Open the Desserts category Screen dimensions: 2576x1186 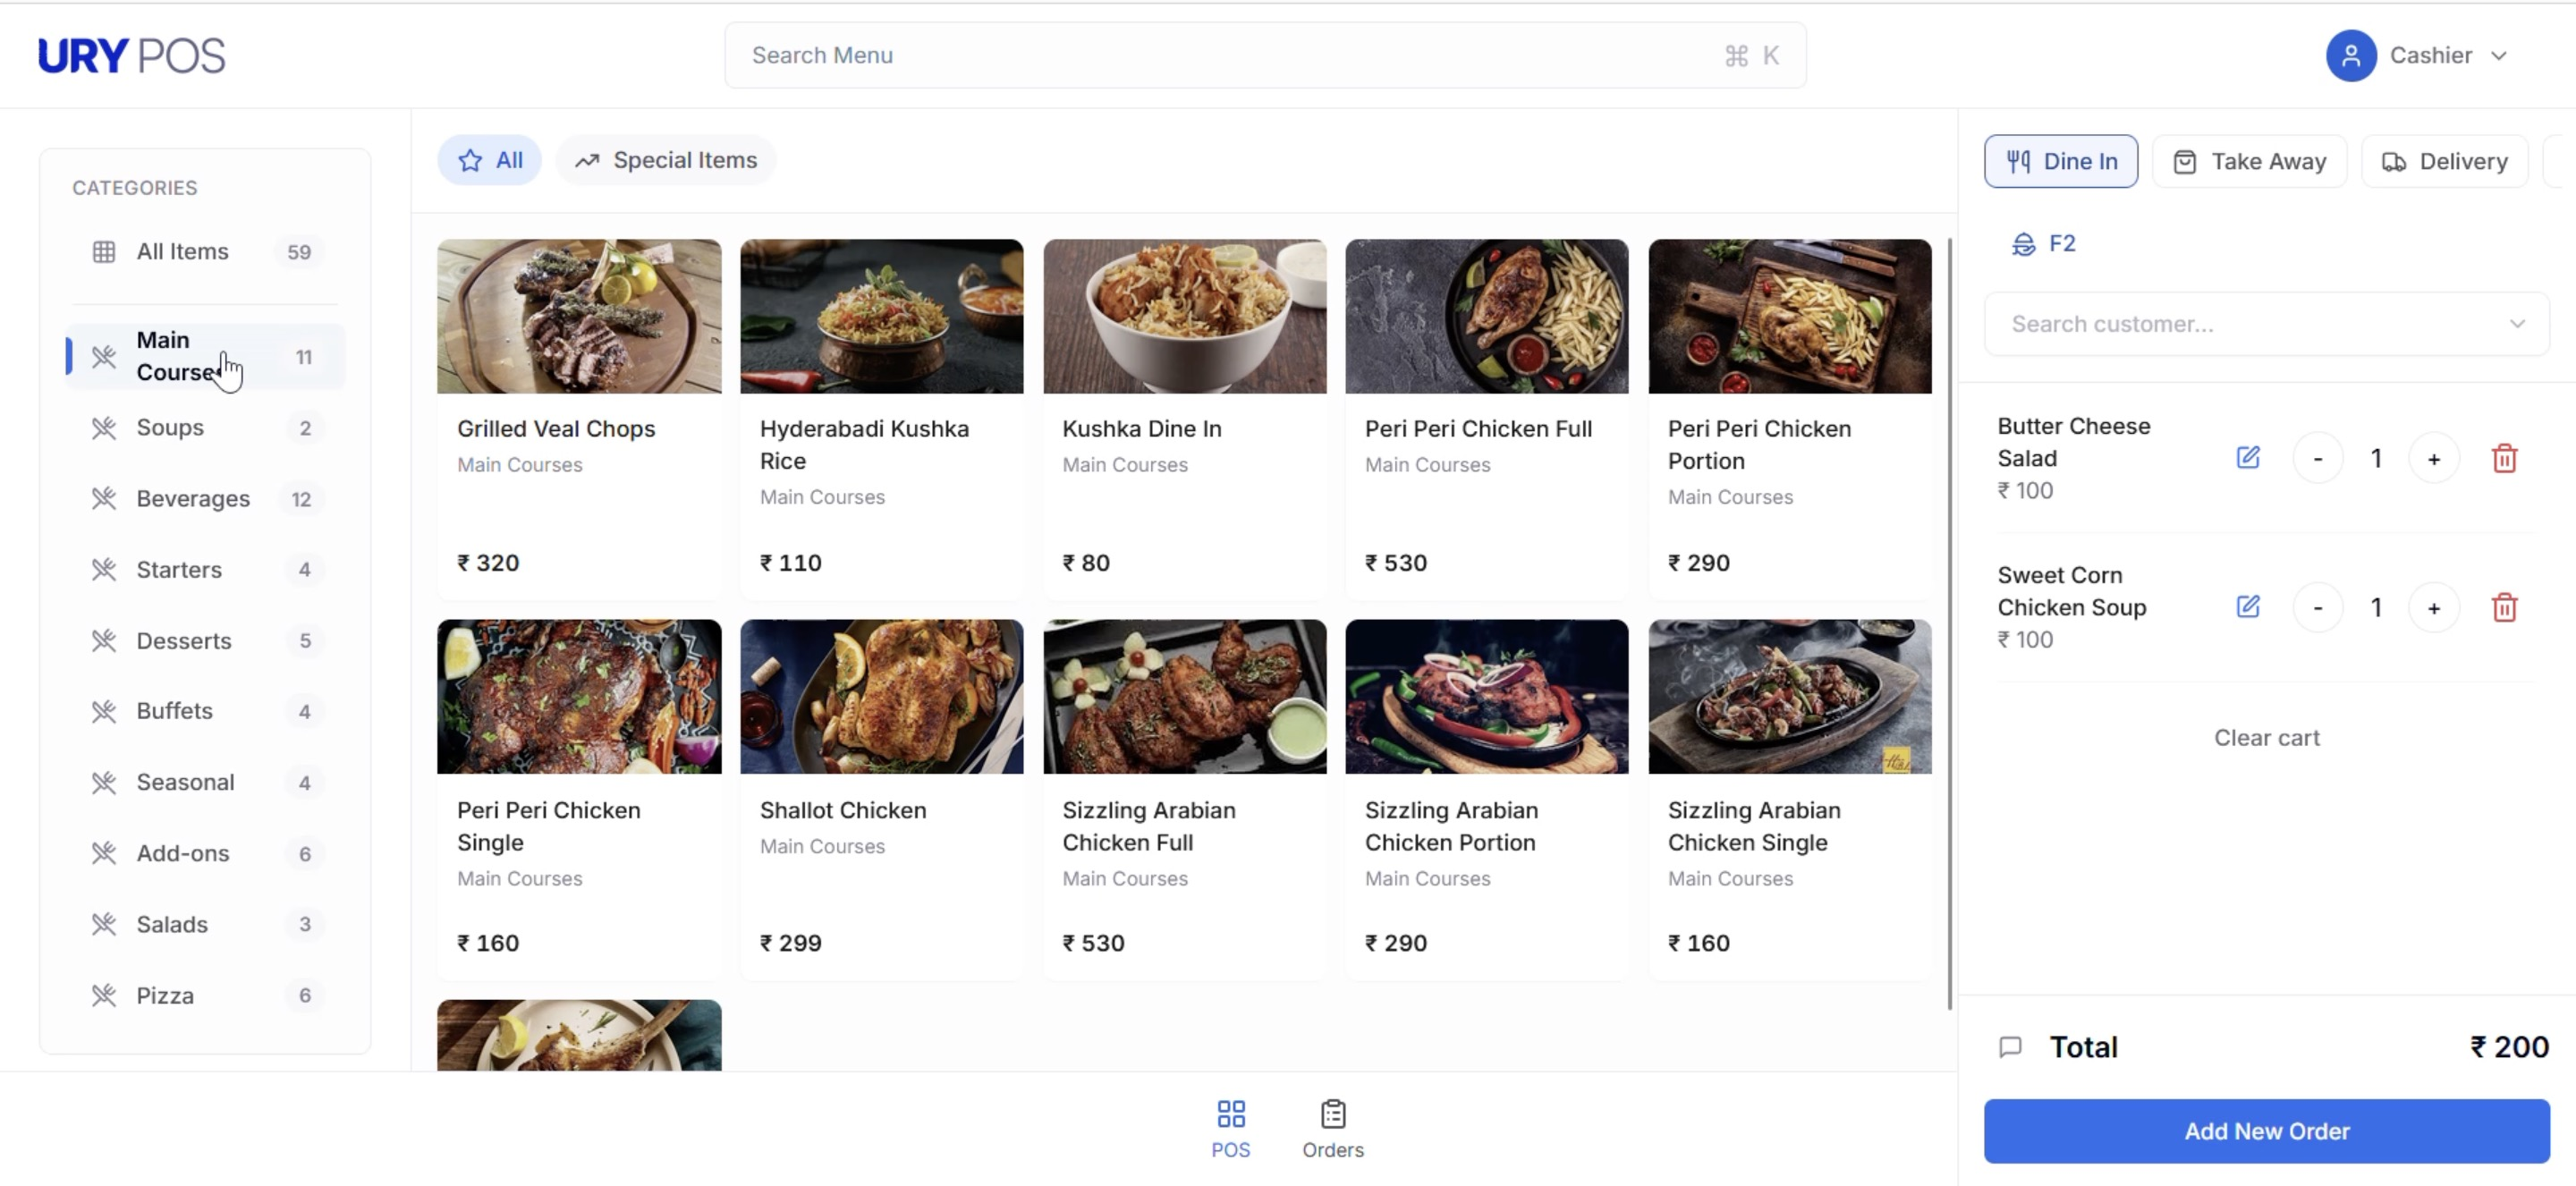[x=183, y=641]
